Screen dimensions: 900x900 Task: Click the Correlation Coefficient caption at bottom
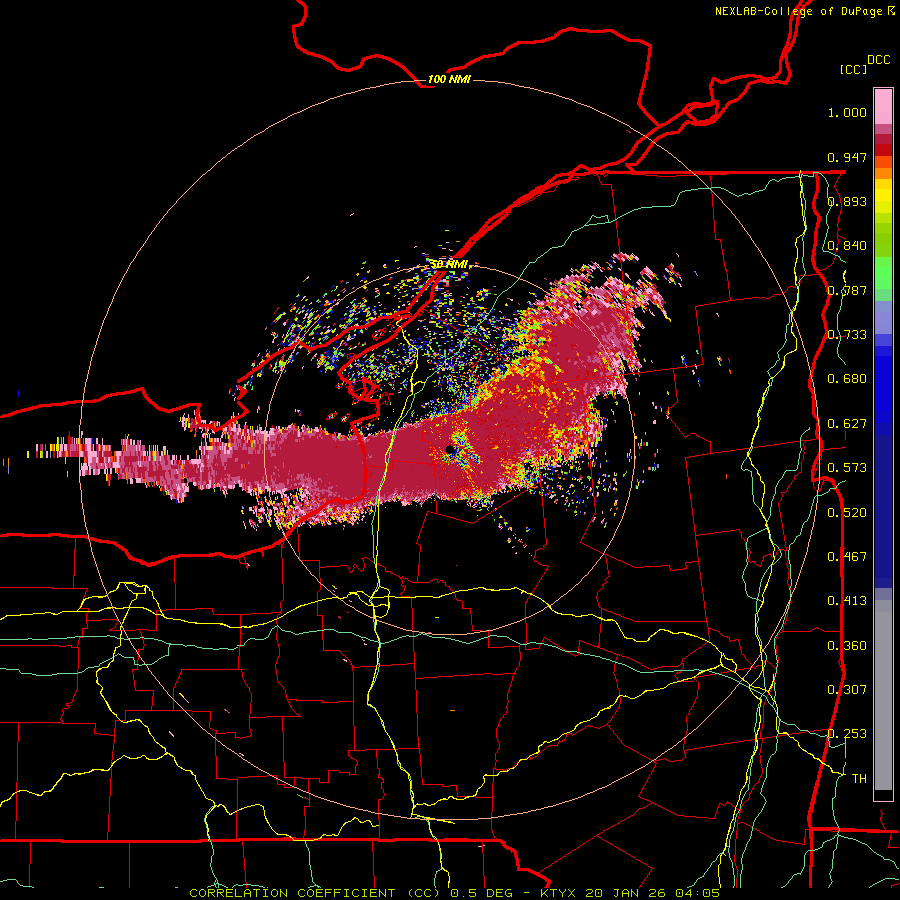tap(454, 893)
